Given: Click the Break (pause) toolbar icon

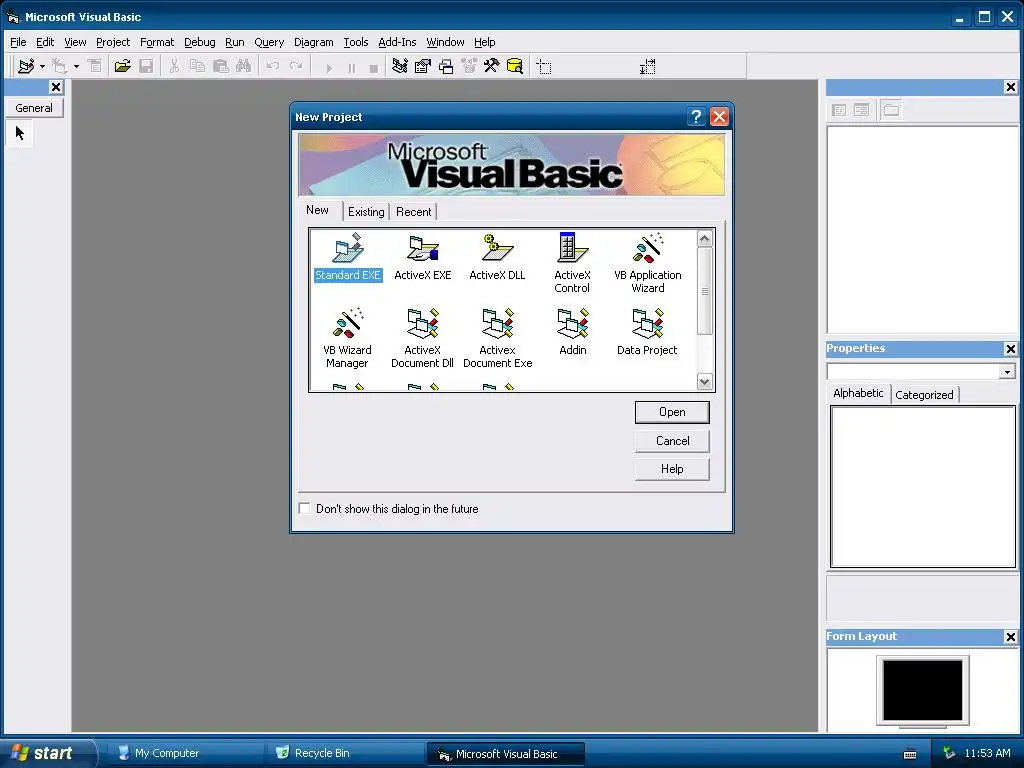Looking at the screenshot, I should tap(351, 67).
